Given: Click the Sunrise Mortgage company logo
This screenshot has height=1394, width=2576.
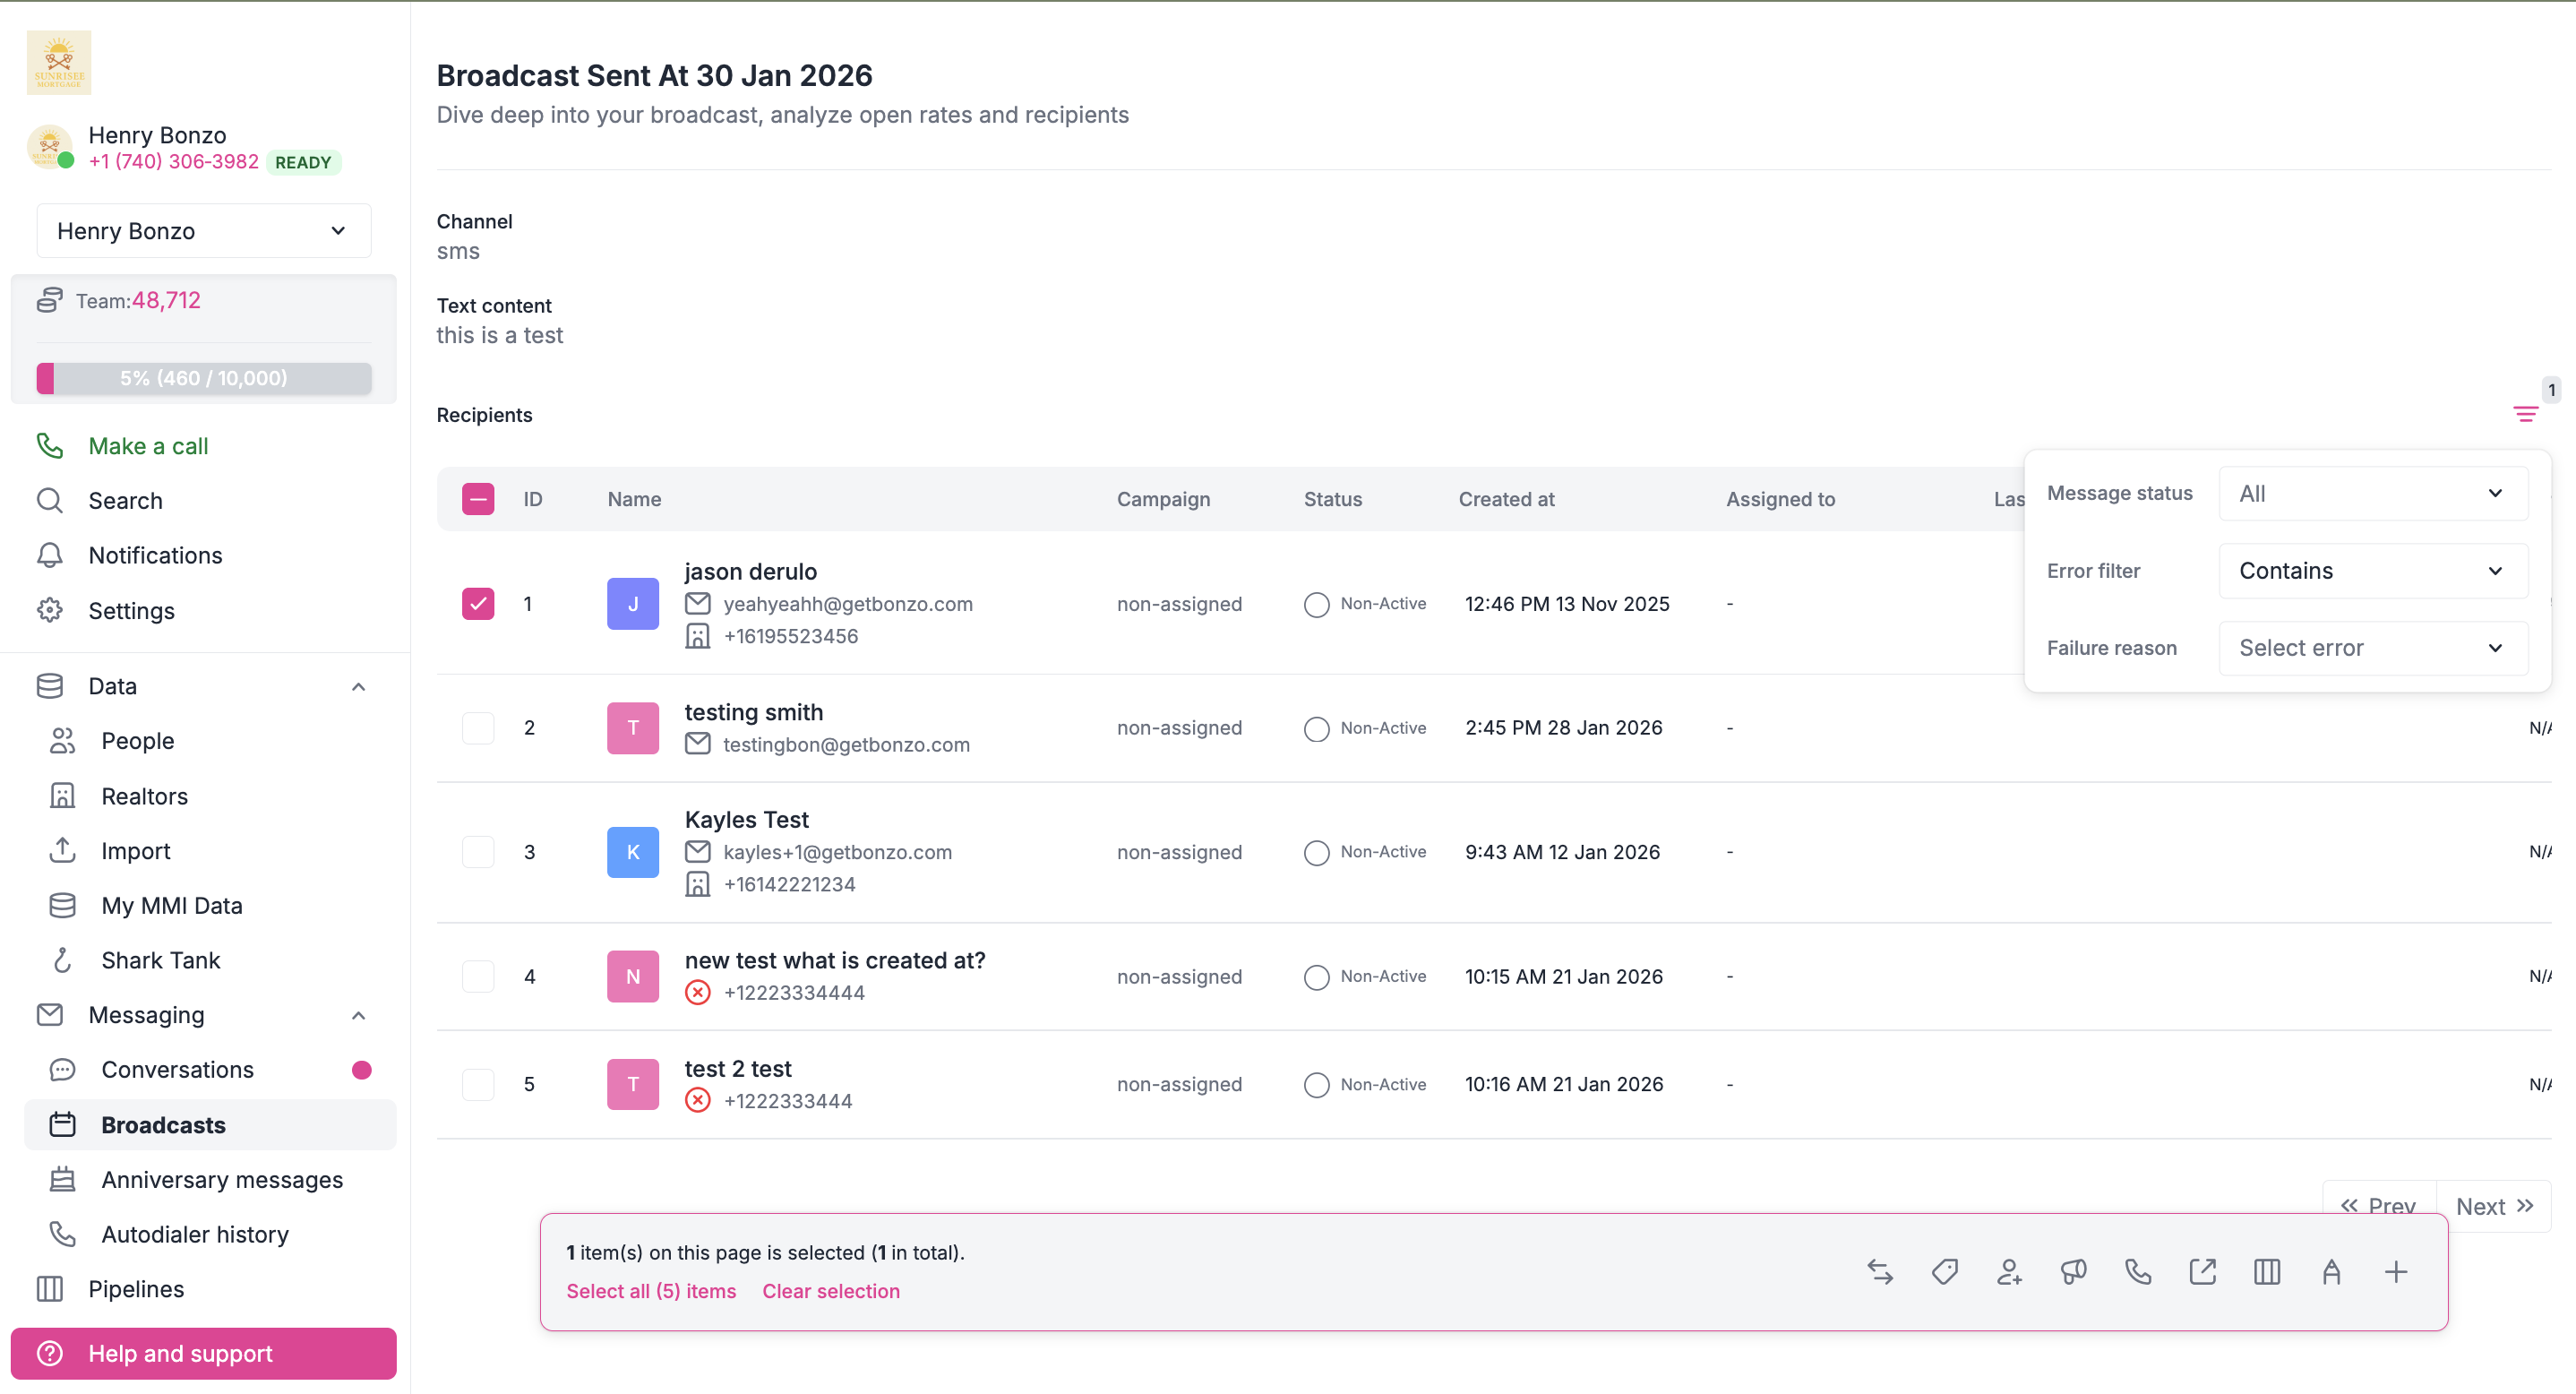Looking at the screenshot, I should pyautogui.click(x=59, y=62).
